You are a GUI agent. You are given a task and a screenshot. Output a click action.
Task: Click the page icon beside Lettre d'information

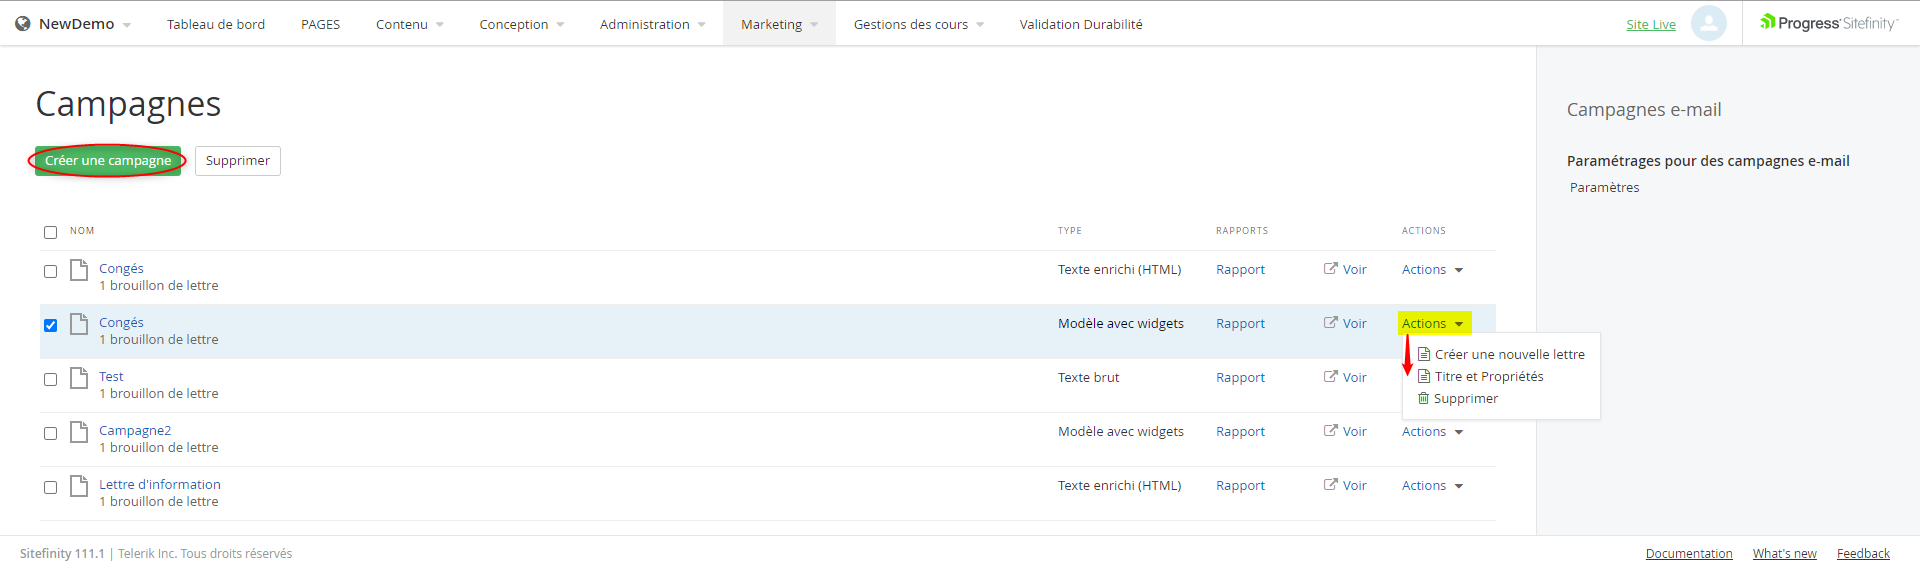[79, 486]
